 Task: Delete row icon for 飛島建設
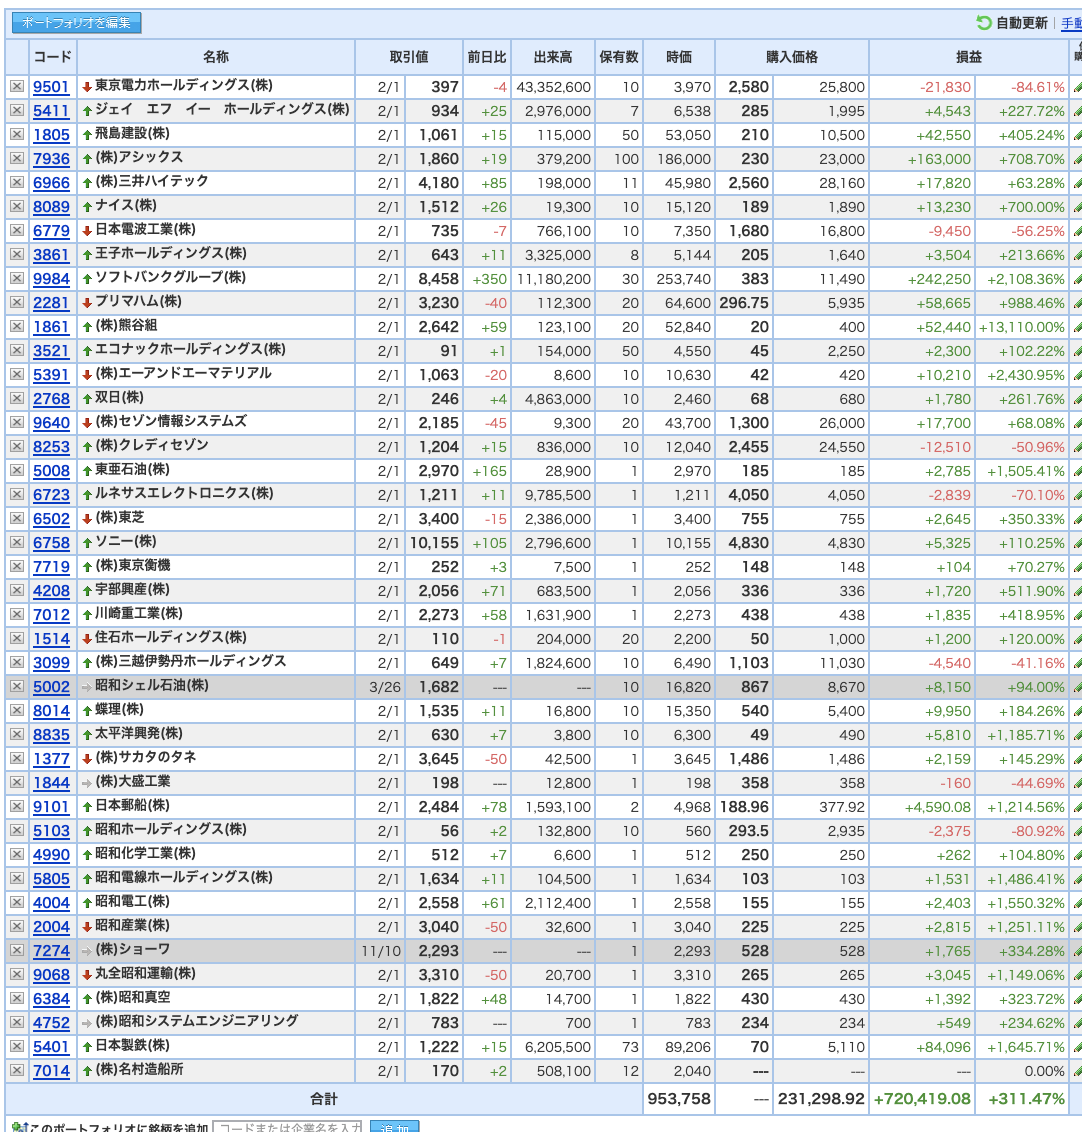tap(17, 134)
